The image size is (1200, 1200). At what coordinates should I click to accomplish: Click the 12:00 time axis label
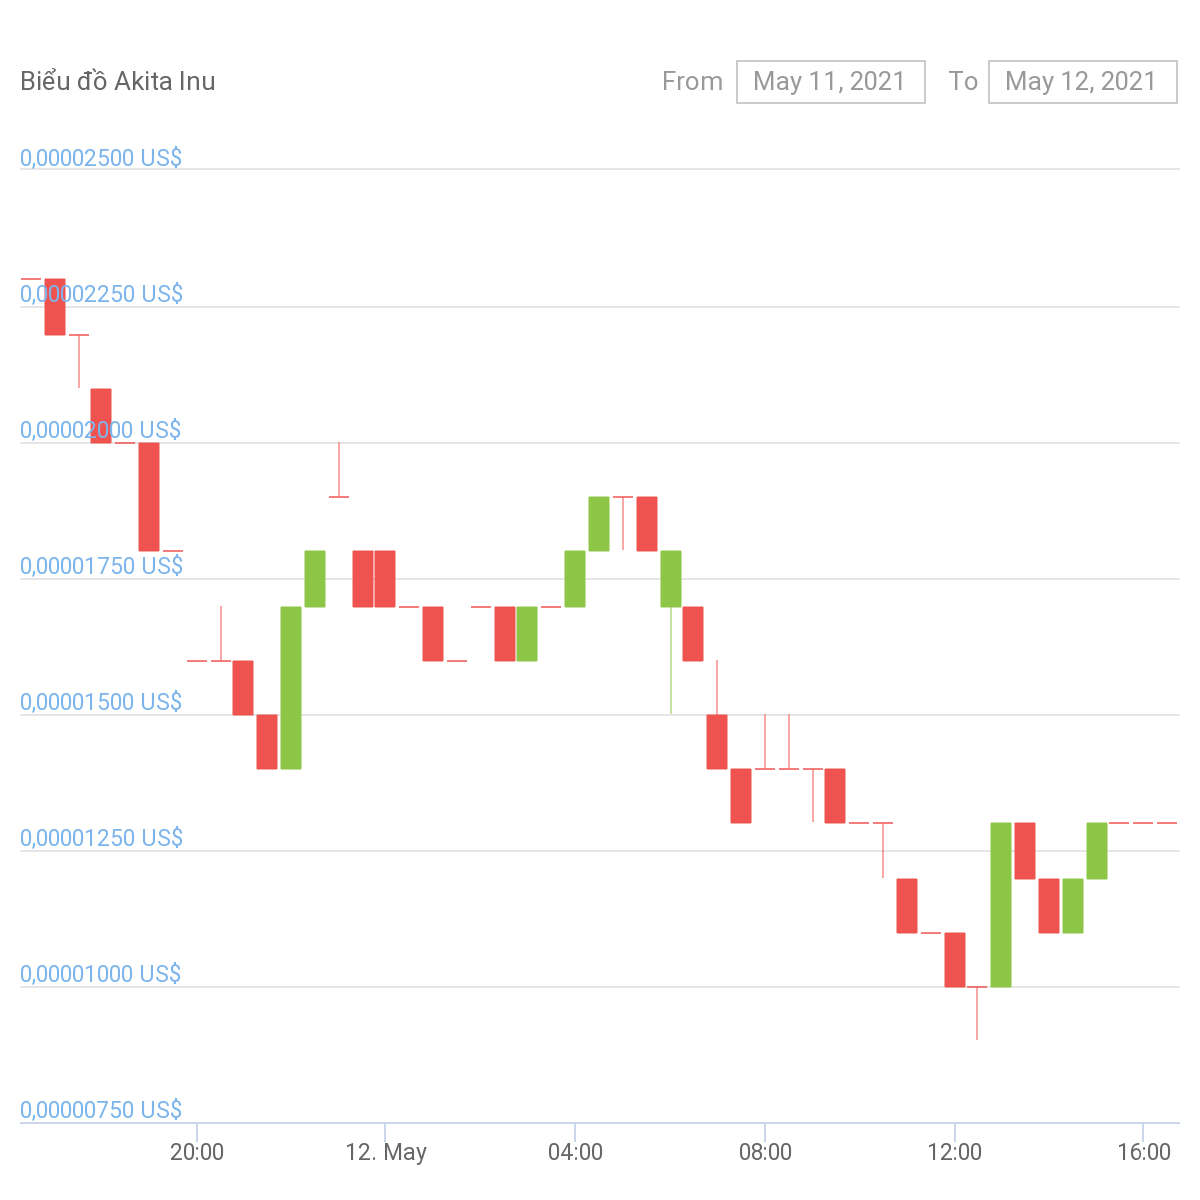pos(955,1152)
